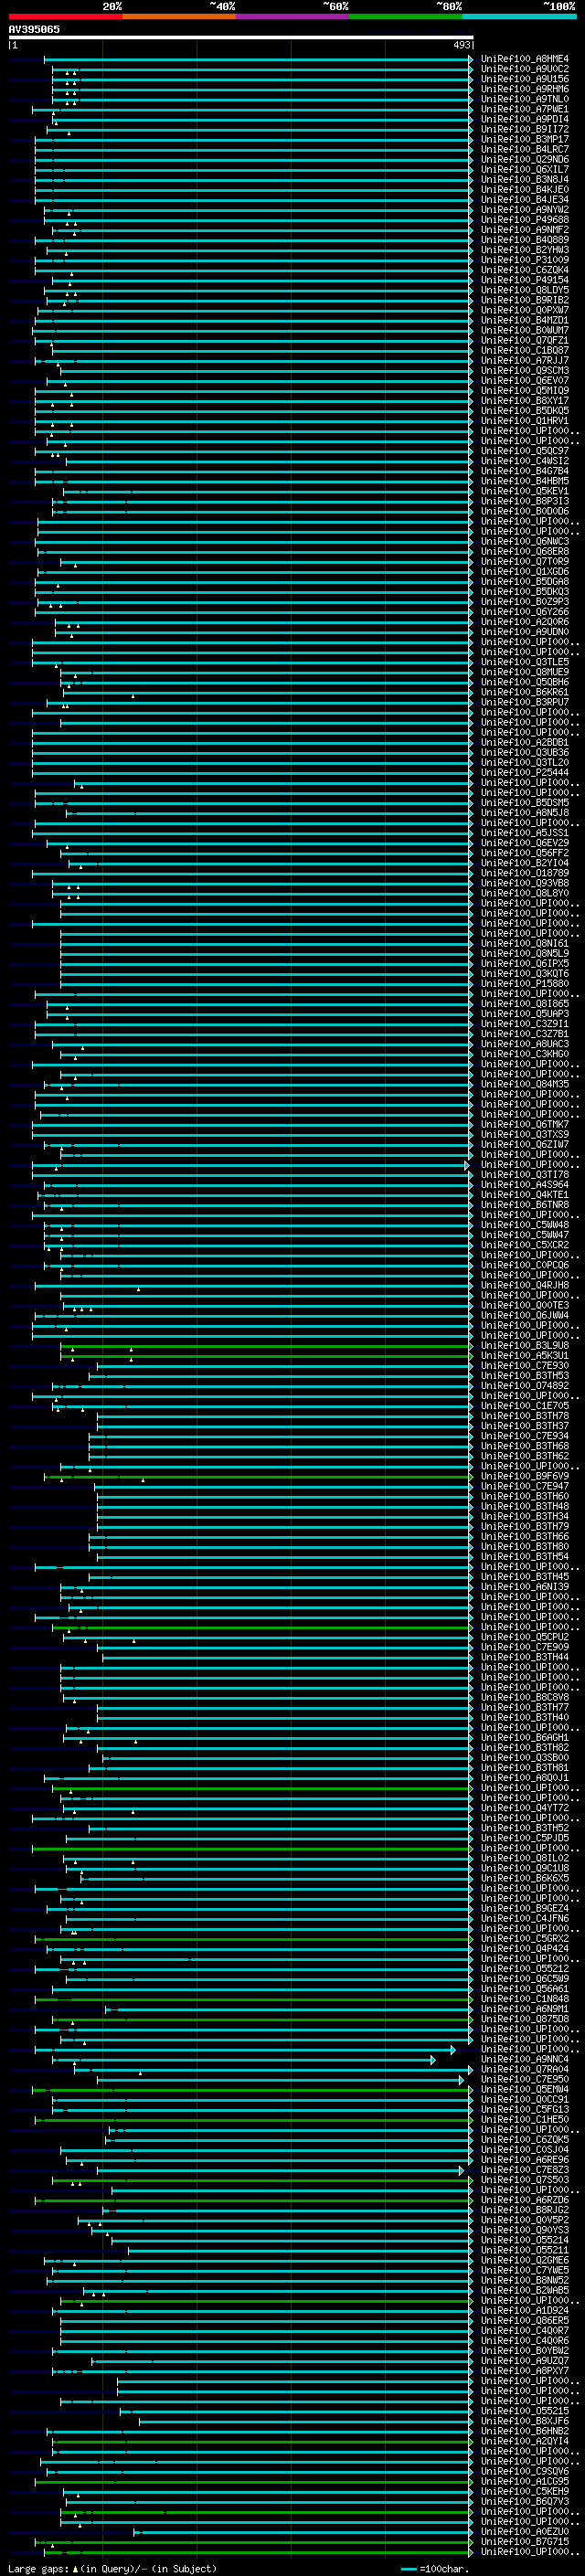The width and height of the screenshot is (585, 2576).
Task: Select the UniRef100_O74892 label
Action: pyautogui.click(x=525, y=1385)
